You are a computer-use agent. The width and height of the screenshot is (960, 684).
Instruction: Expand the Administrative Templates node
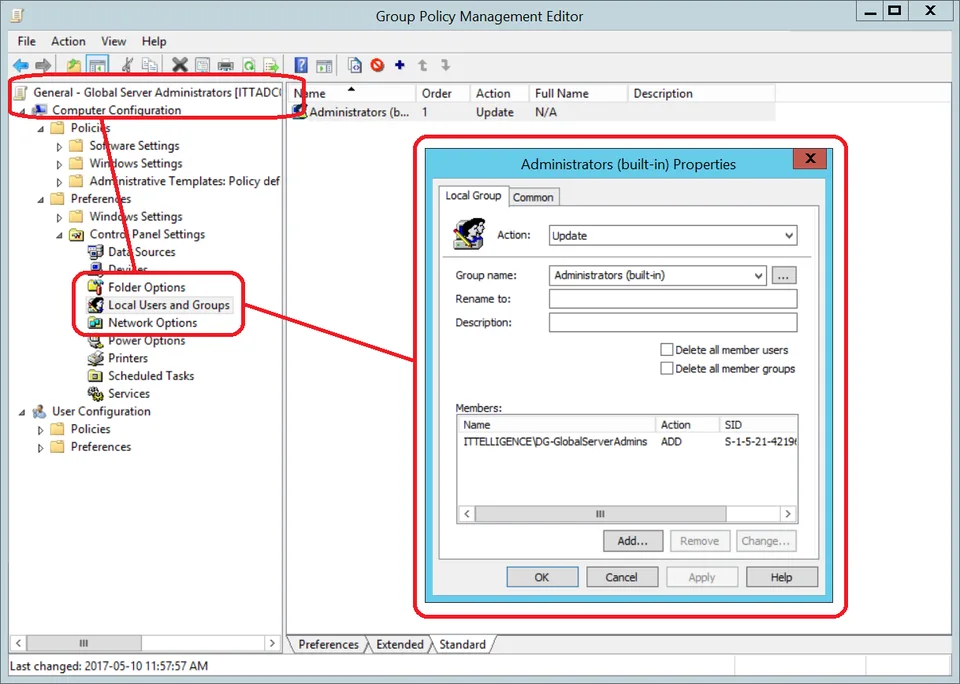59,182
